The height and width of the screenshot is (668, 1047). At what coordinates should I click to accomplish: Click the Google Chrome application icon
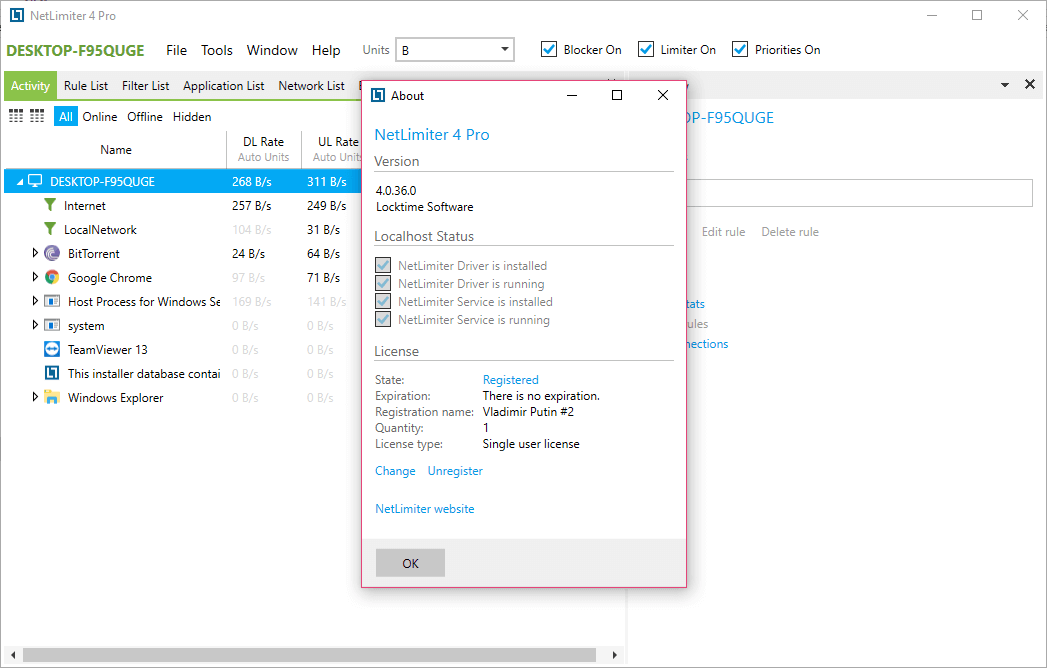pyautogui.click(x=52, y=277)
